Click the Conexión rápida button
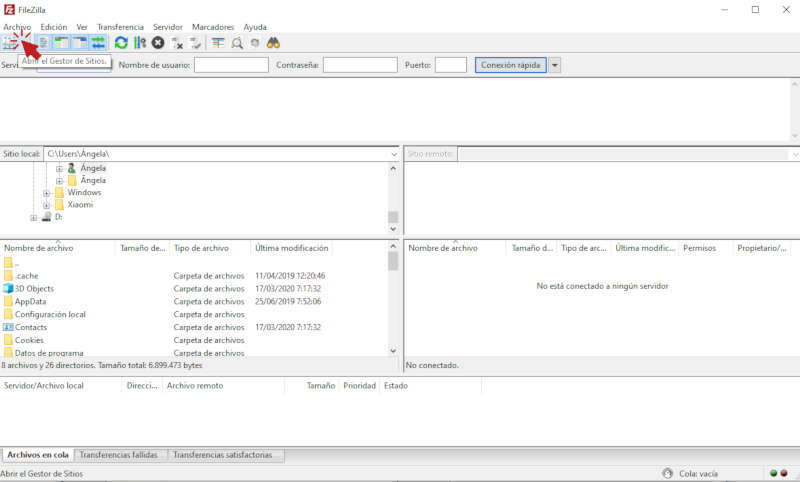This screenshot has height=482, width=800. click(x=510, y=65)
